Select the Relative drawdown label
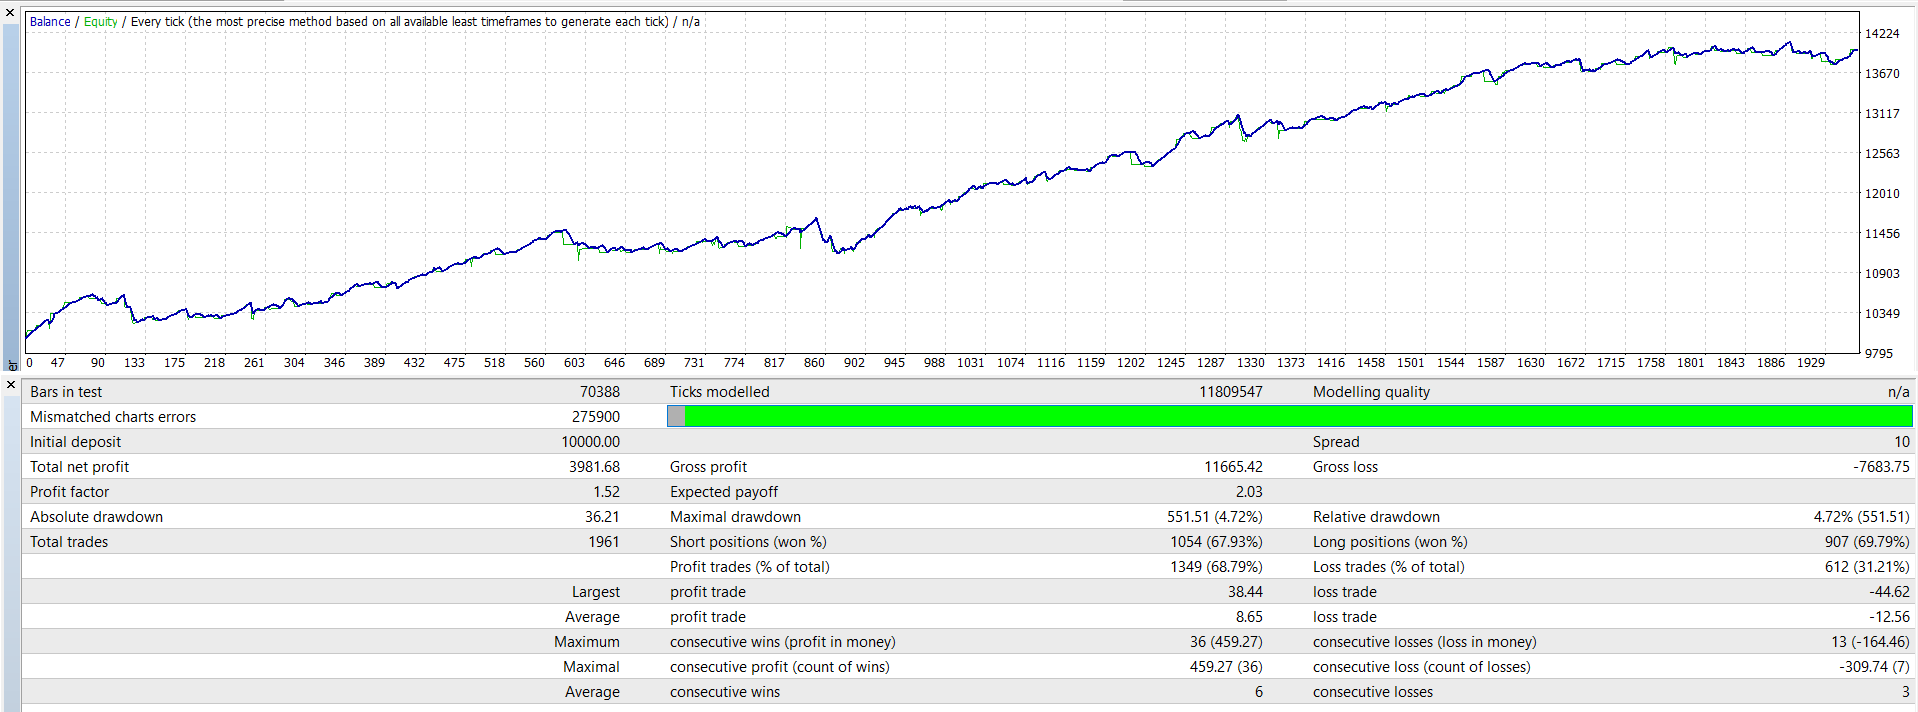1918x712 pixels. 1376,517
